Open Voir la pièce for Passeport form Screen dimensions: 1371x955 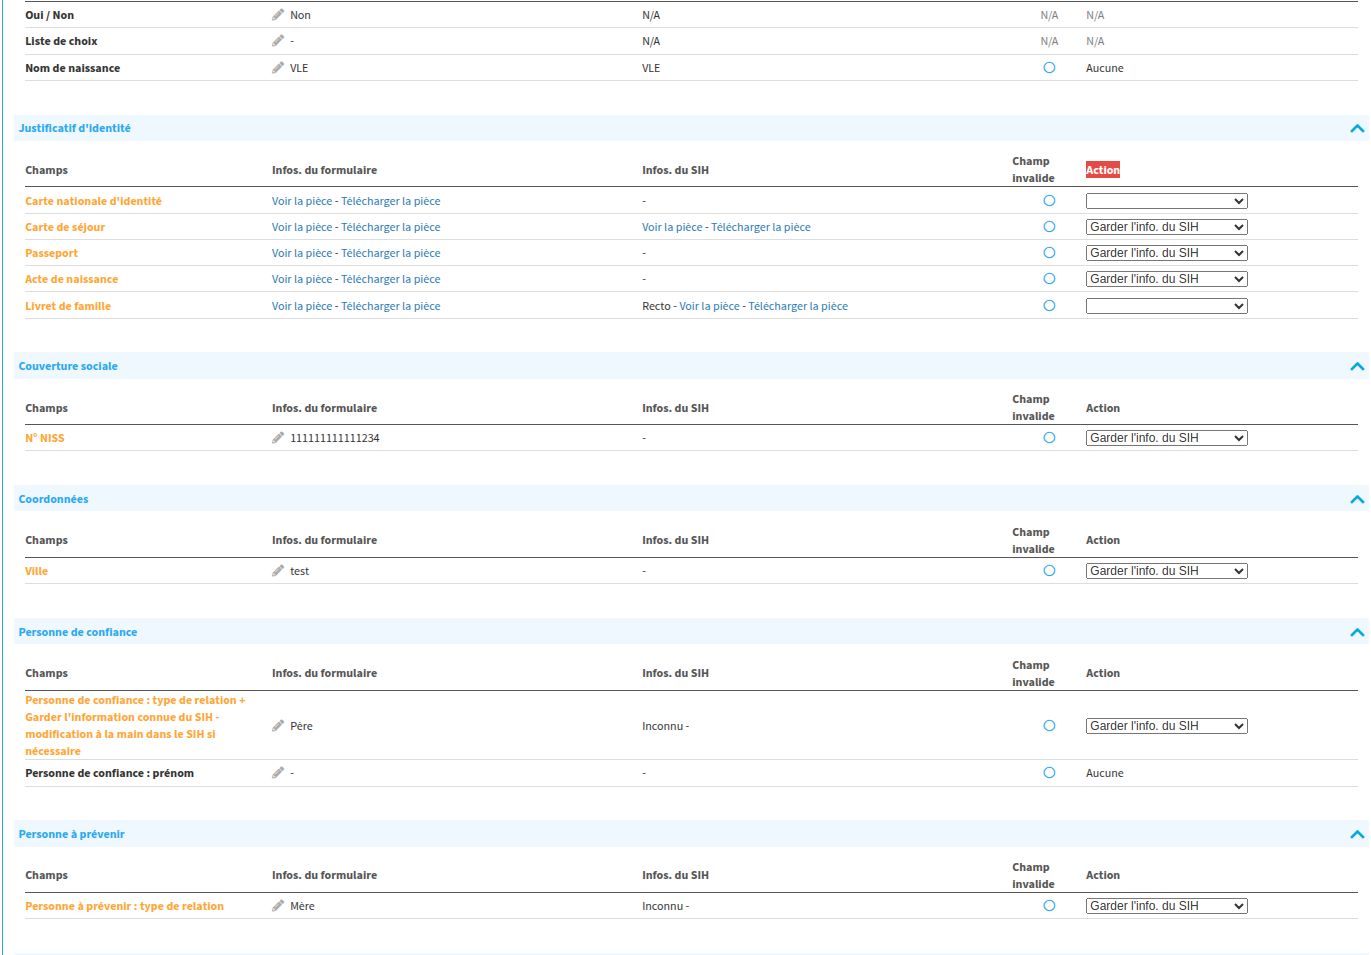pos(301,253)
